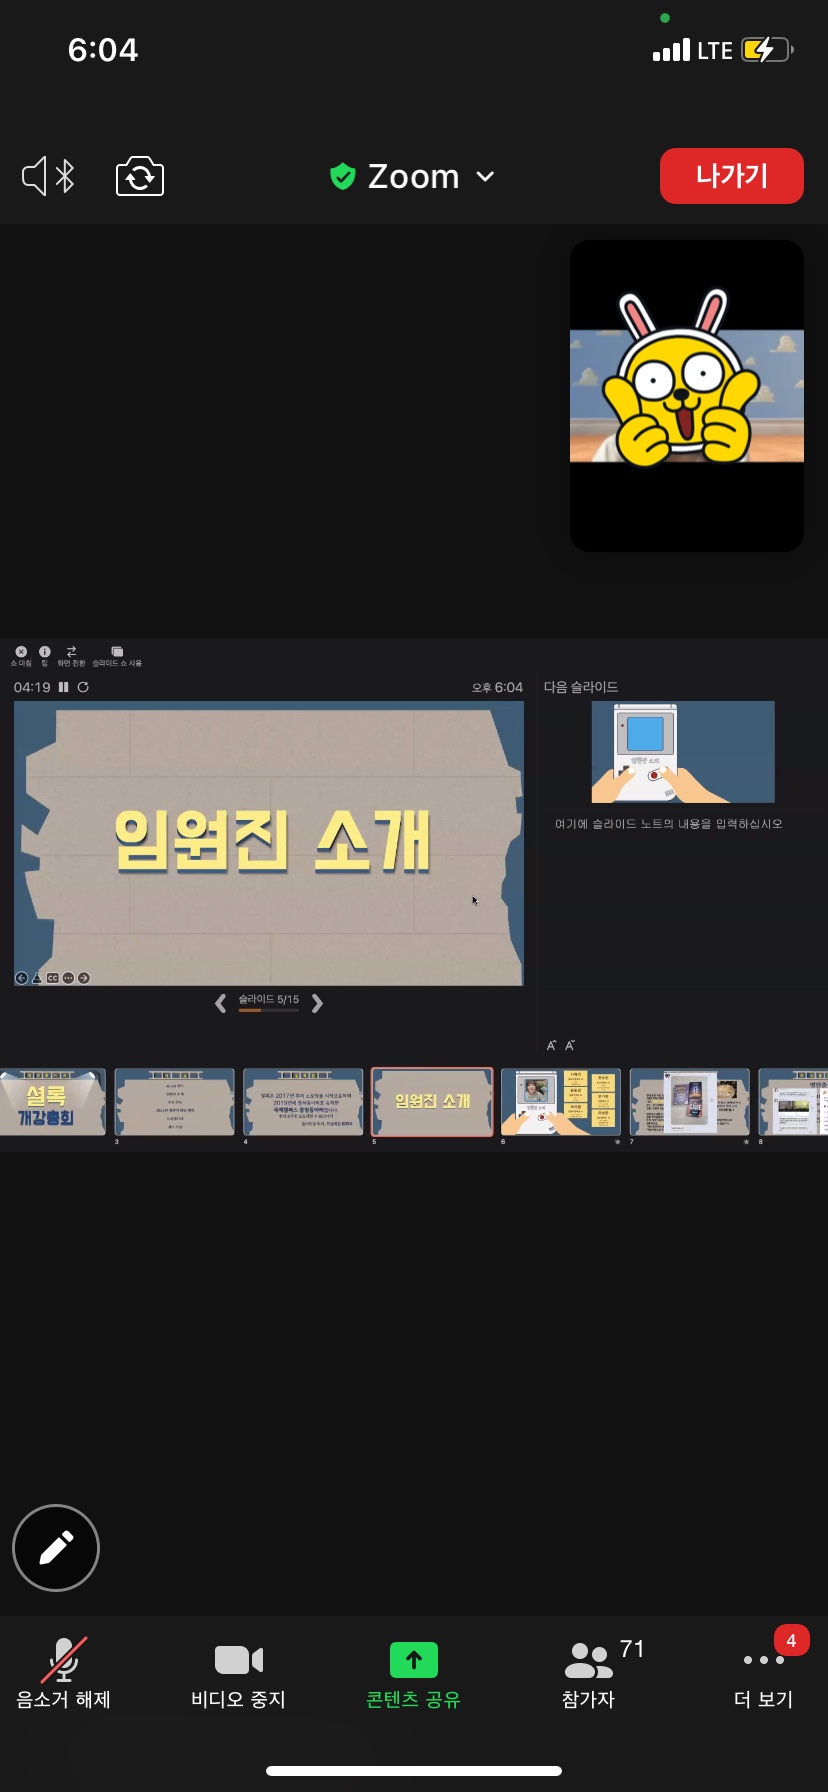This screenshot has height=1792, width=828.
Task: Click the 다음 슬라이드 next slide preview
Action: coord(683,752)
